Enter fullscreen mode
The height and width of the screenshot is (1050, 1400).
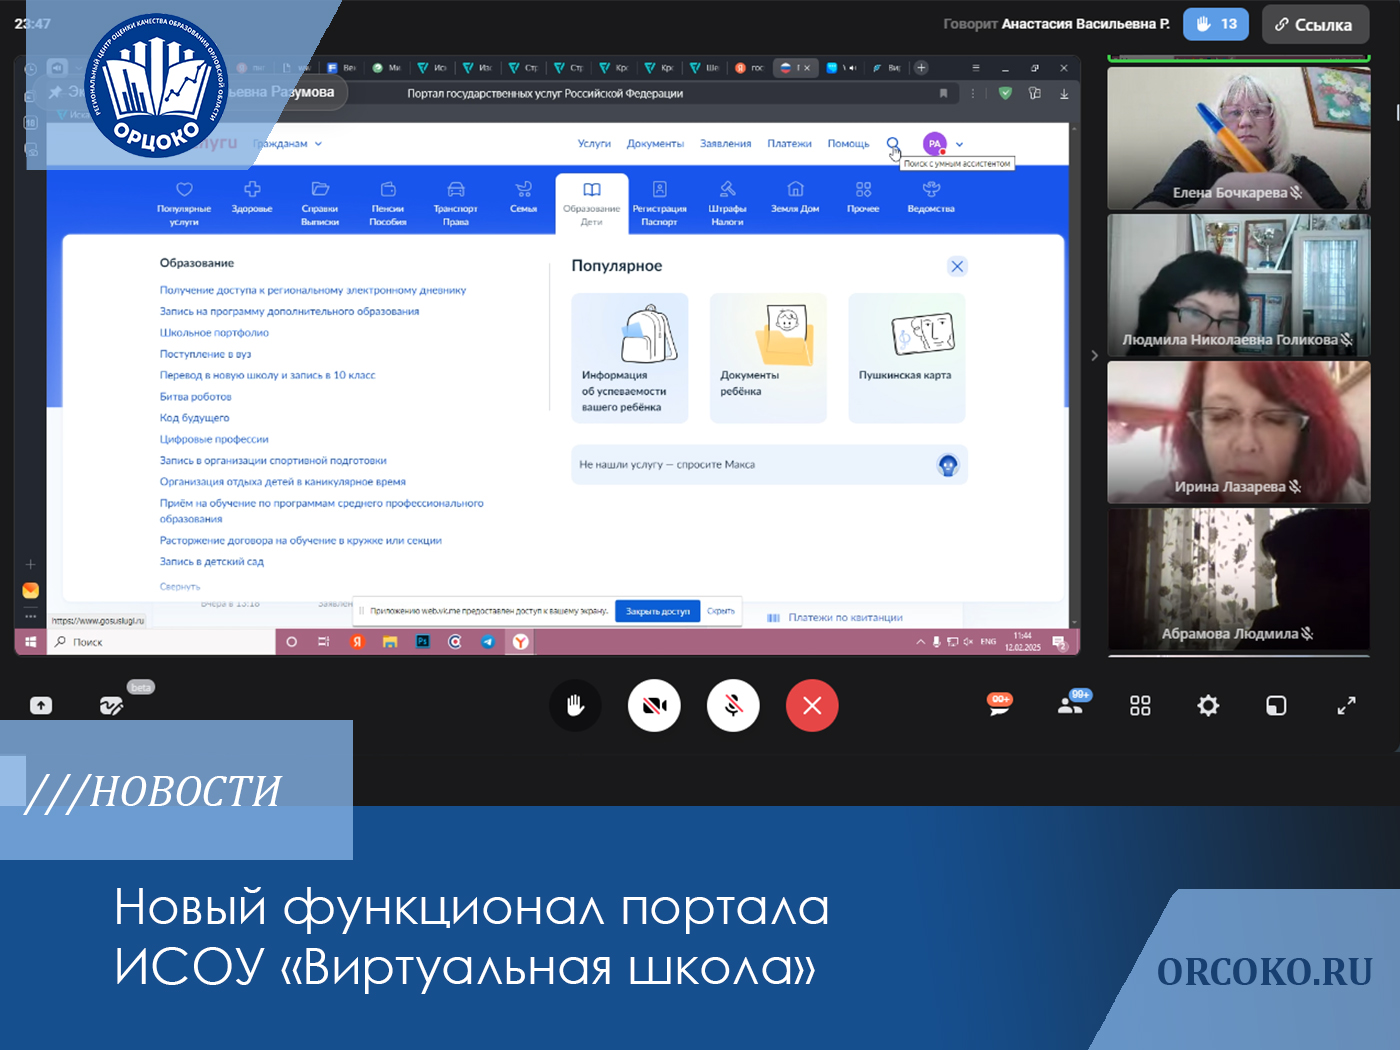(x=1346, y=706)
